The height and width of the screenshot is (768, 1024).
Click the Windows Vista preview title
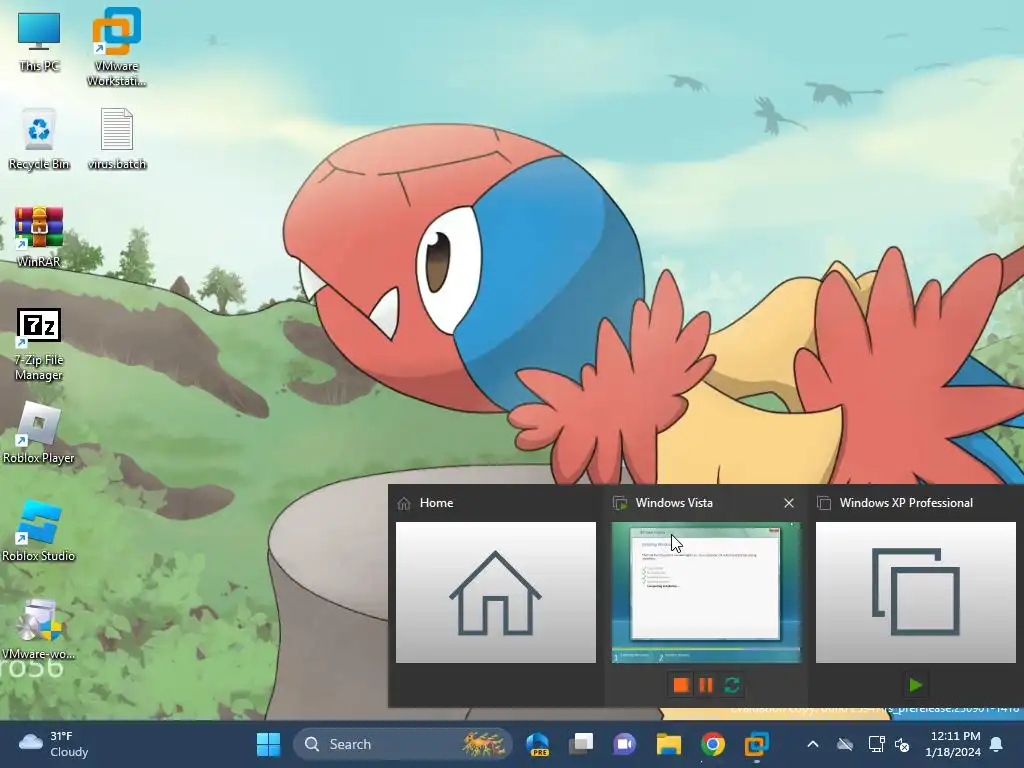tap(674, 503)
